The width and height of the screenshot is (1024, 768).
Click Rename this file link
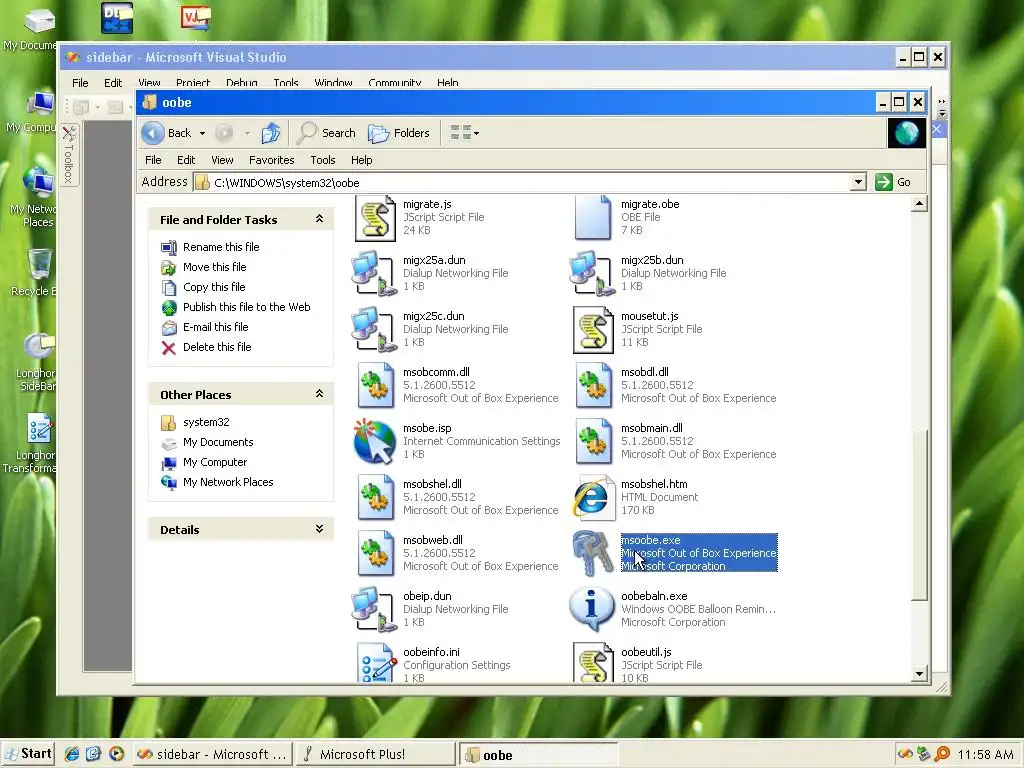(x=221, y=247)
